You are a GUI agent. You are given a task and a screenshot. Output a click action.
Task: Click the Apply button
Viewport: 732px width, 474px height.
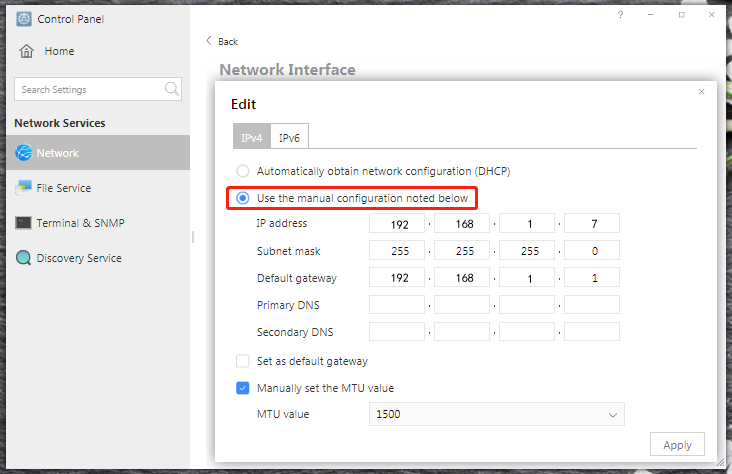[x=677, y=445]
